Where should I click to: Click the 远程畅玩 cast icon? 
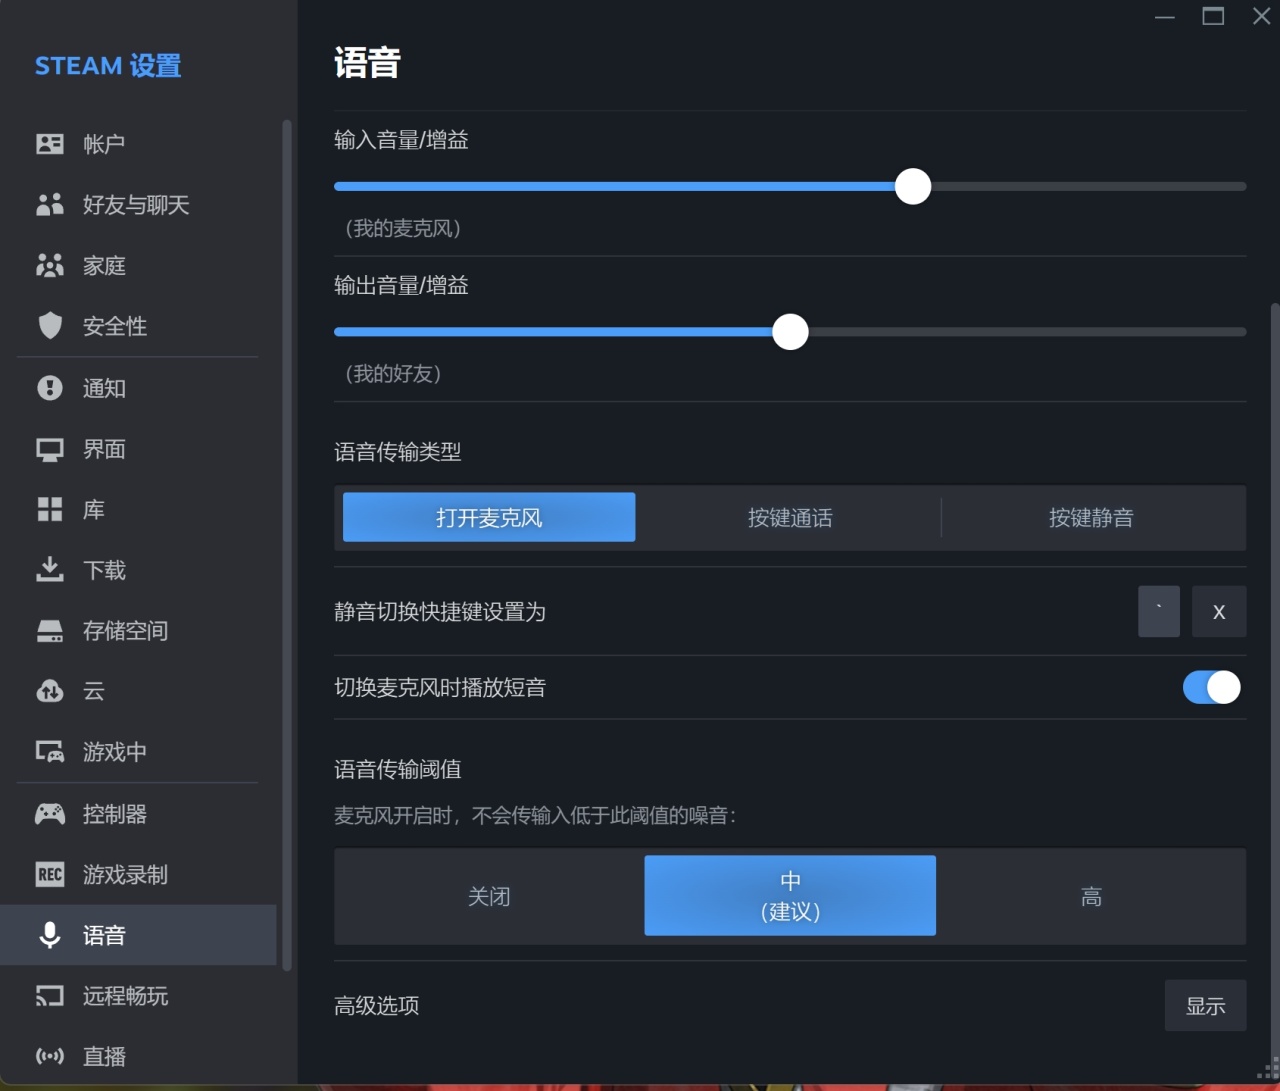click(50, 996)
